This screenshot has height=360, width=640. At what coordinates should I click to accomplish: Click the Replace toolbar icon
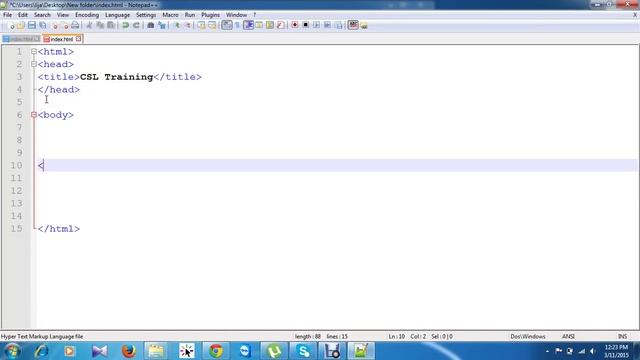pos(162,25)
